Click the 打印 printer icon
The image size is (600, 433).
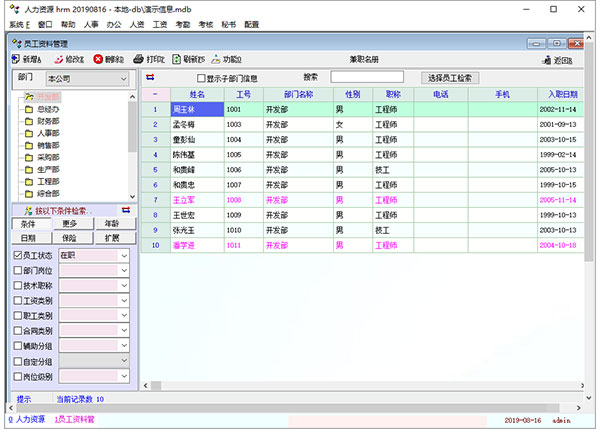pyautogui.click(x=138, y=59)
